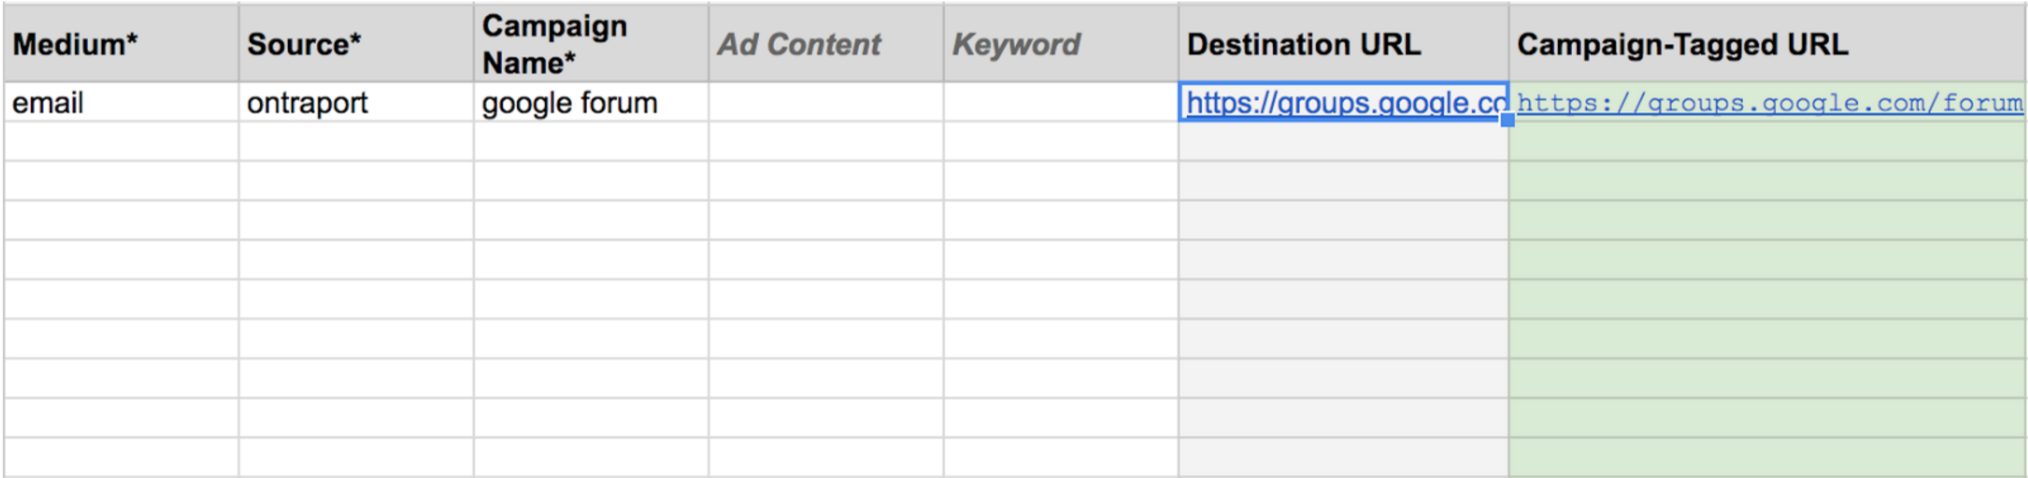
Task: Click first empty green Campaign-Tagged URL cell
Action: (x=1768, y=141)
